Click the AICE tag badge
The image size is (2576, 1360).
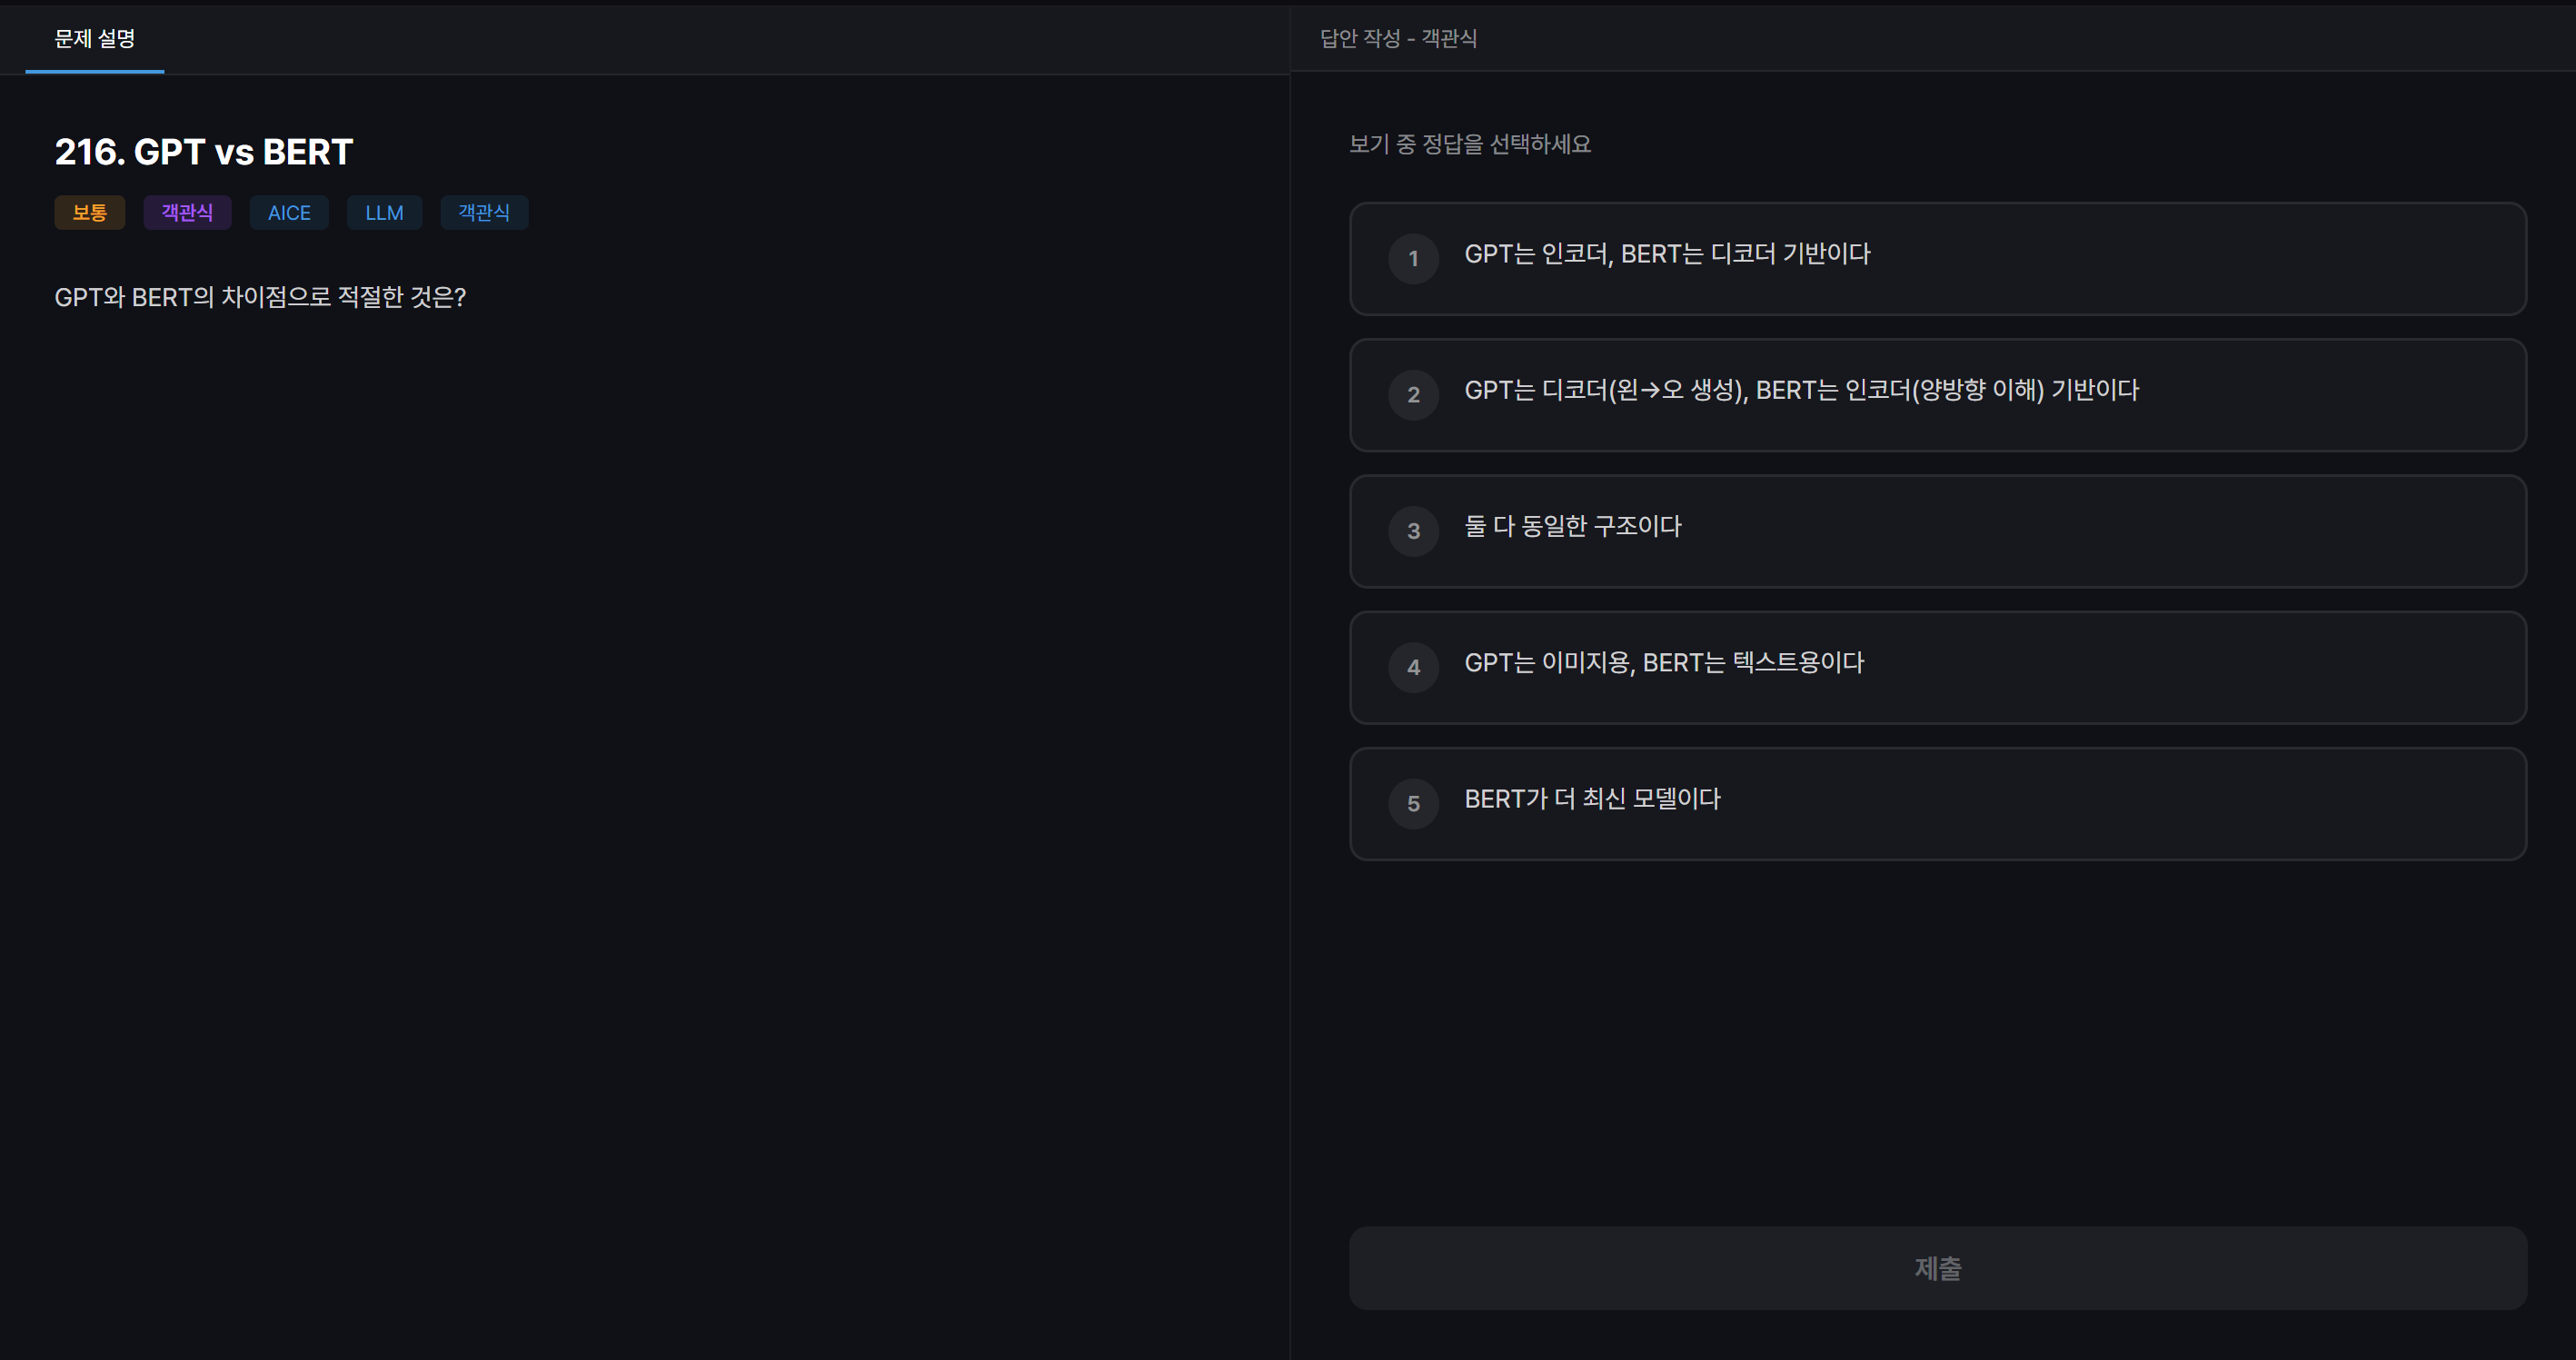coord(288,212)
